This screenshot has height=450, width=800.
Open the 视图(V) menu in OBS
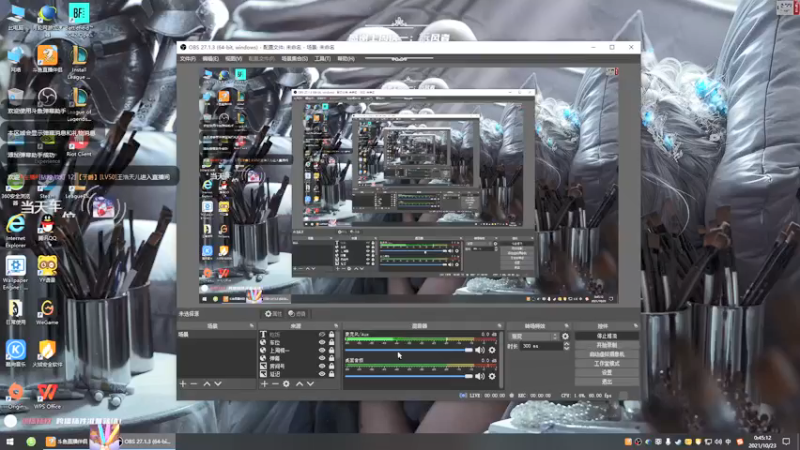click(x=233, y=59)
